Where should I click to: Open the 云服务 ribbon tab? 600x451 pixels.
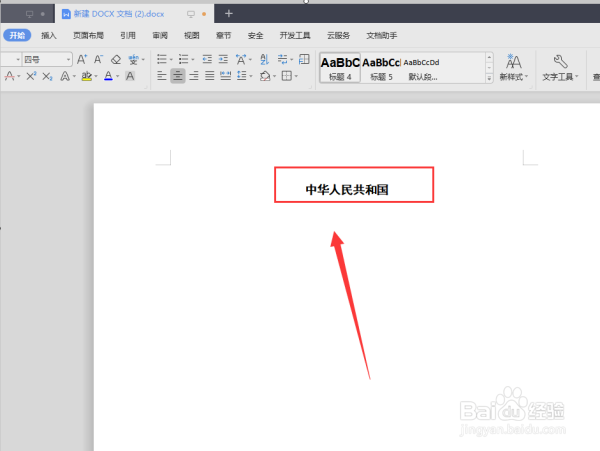pos(338,36)
